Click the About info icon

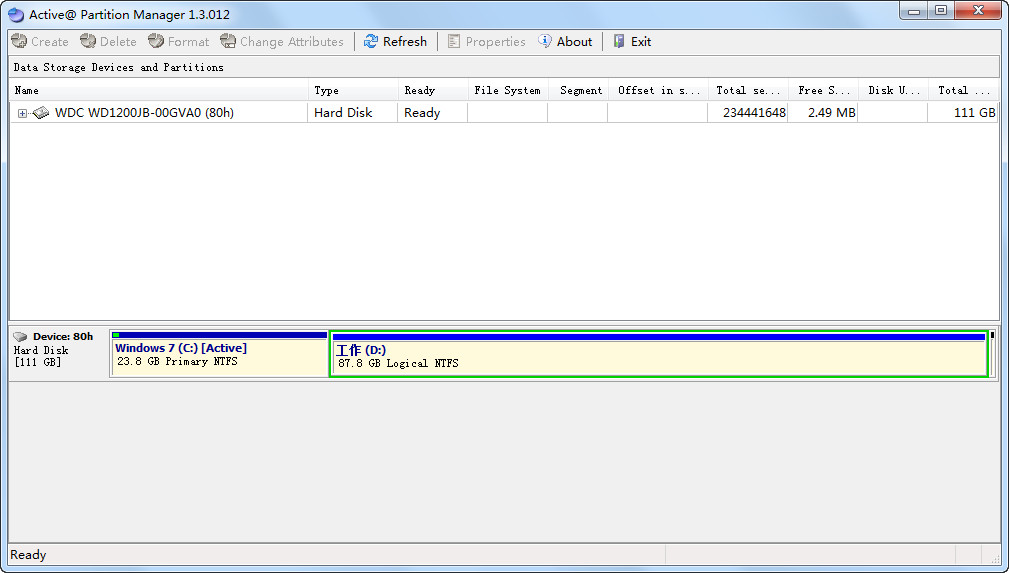[545, 41]
